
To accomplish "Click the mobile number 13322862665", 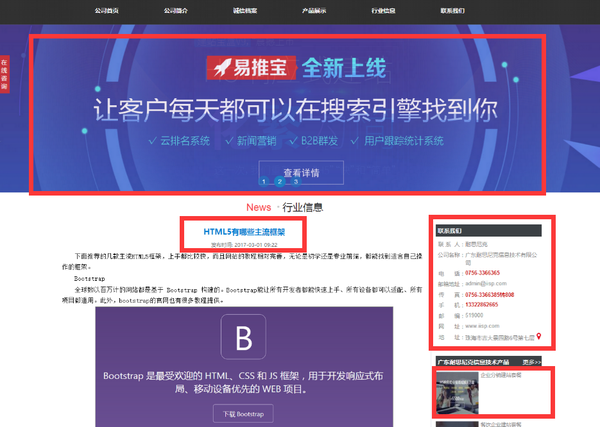I will click(481, 305).
